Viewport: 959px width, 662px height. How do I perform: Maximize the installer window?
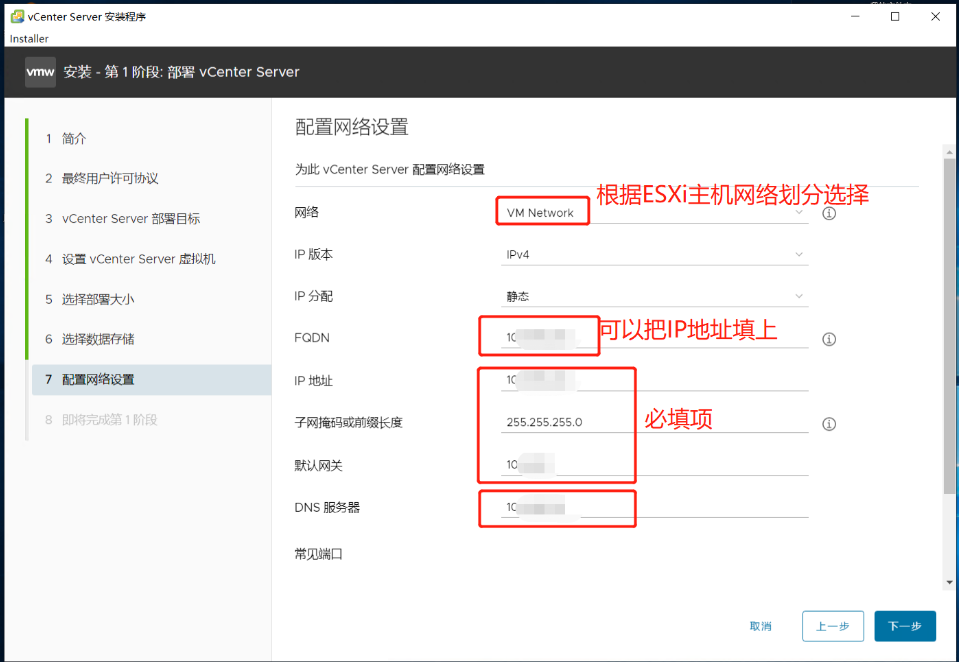(x=895, y=17)
